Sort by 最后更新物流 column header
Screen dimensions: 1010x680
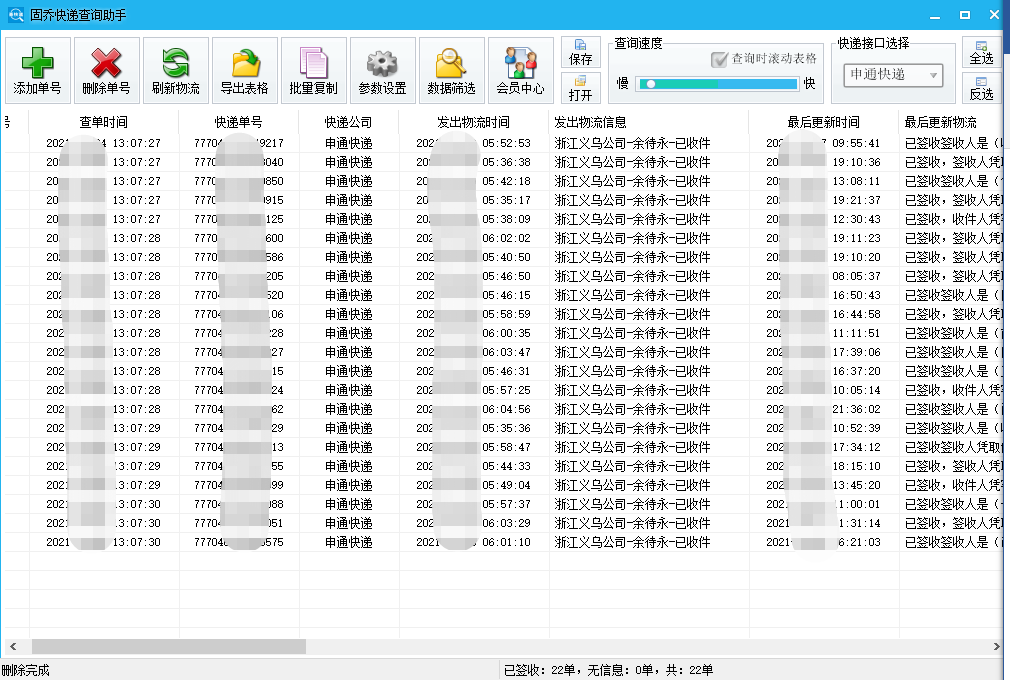pos(951,122)
